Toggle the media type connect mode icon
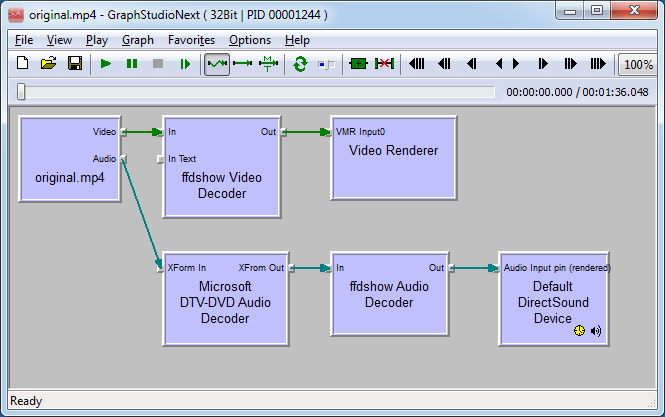665x417 pixels. point(268,64)
